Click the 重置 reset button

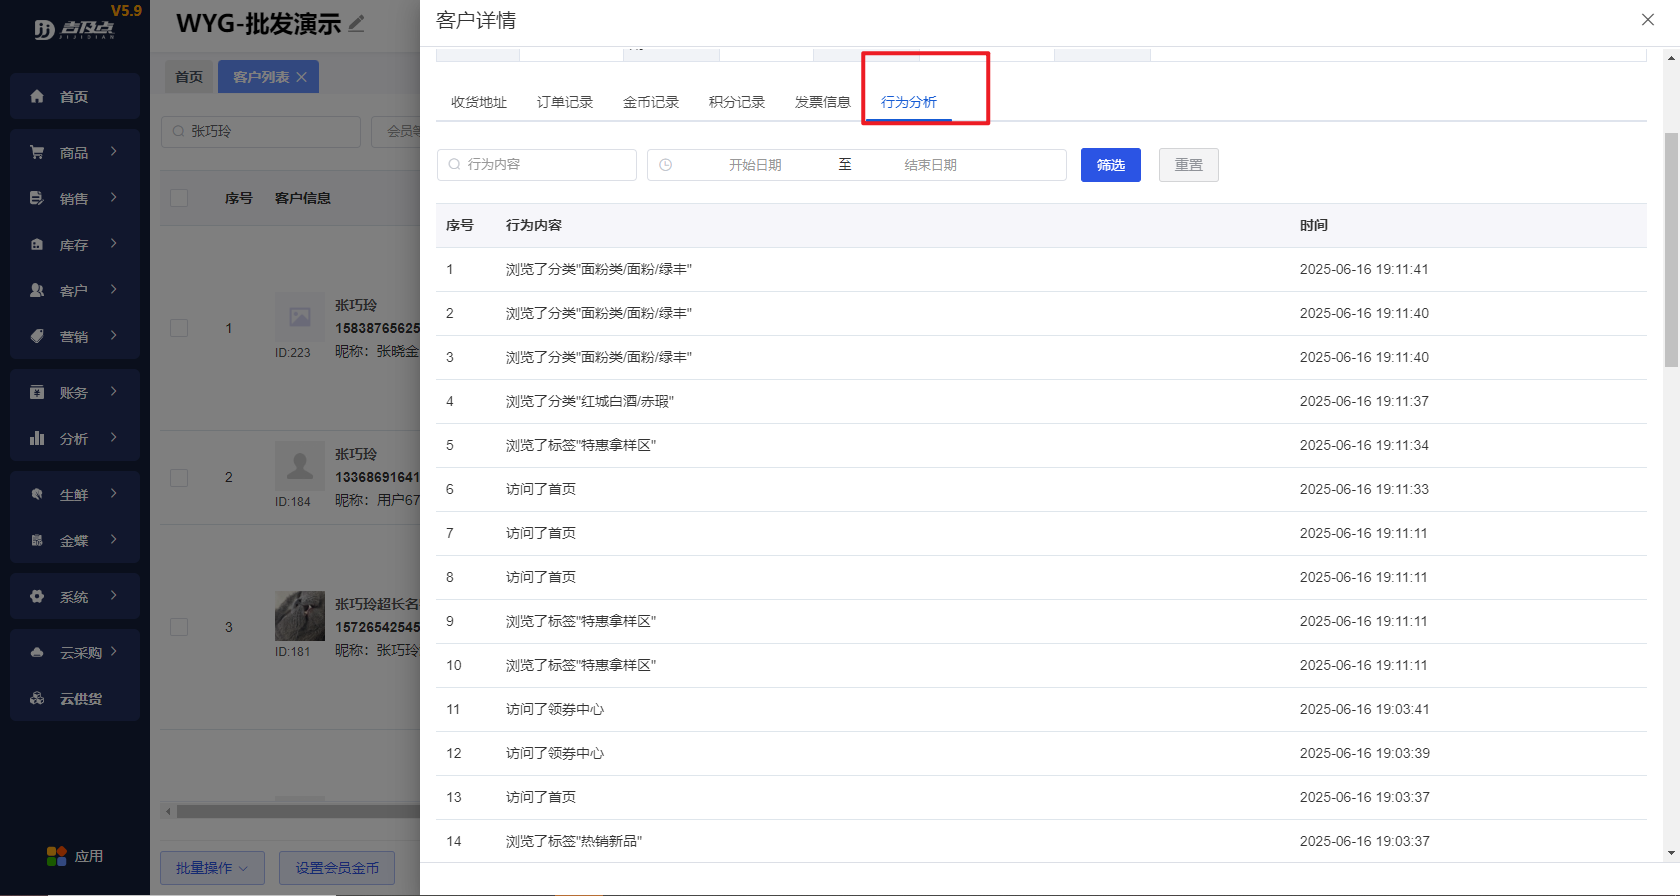(1188, 165)
